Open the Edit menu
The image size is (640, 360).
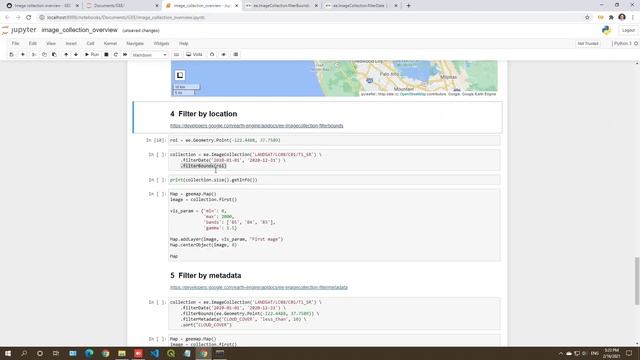click(x=33, y=43)
